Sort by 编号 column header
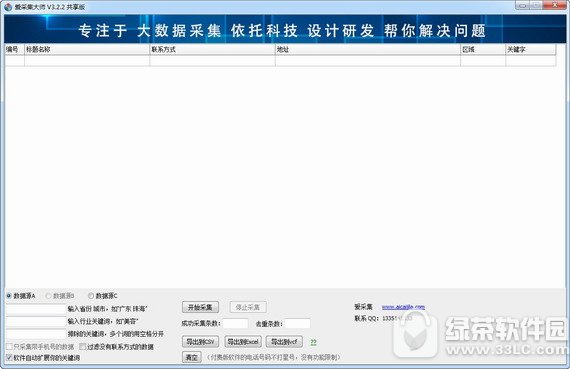This screenshot has width=570, height=369. pyautogui.click(x=15, y=49)
